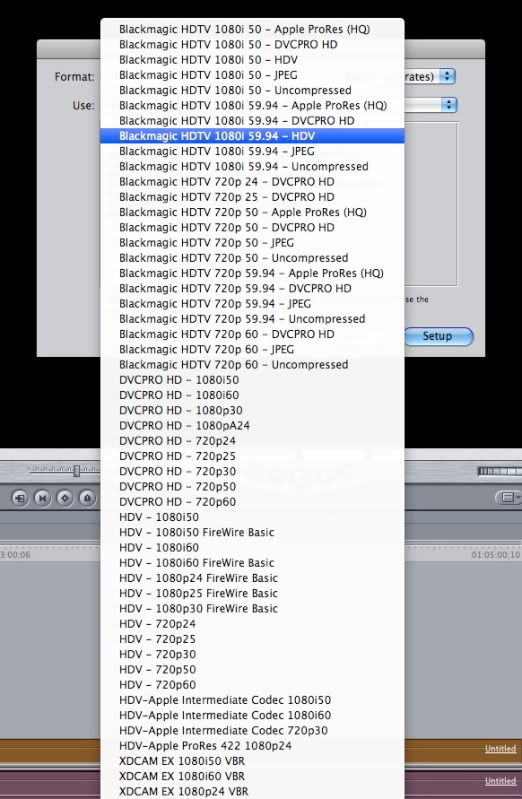Select Blackmagic HDTV 720p 60 – Uncompressed
The image size is (522, 799).
[x=252, y=365]
